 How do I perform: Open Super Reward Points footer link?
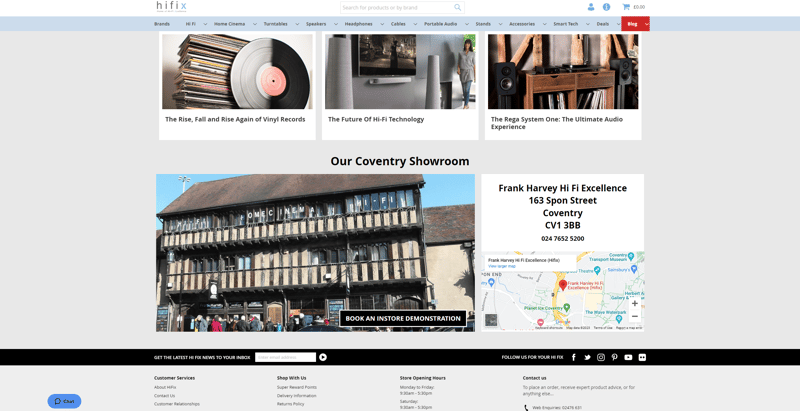(x=296, y=388)
